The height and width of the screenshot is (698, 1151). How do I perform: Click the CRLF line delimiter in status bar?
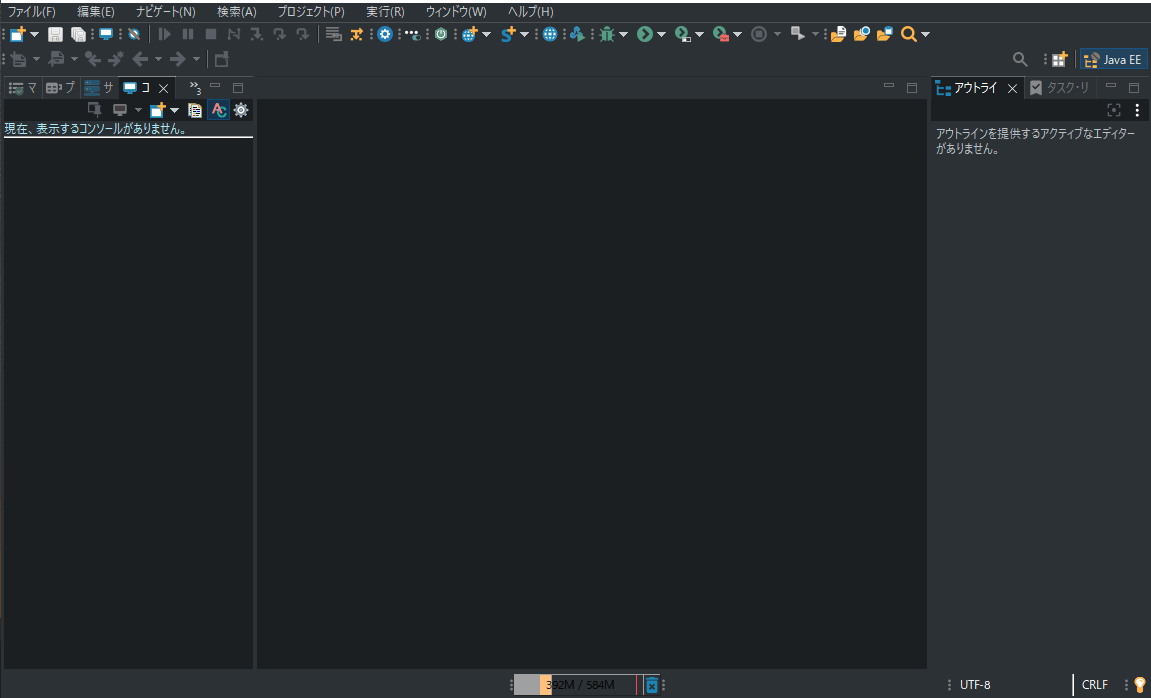coord(1094,685)
